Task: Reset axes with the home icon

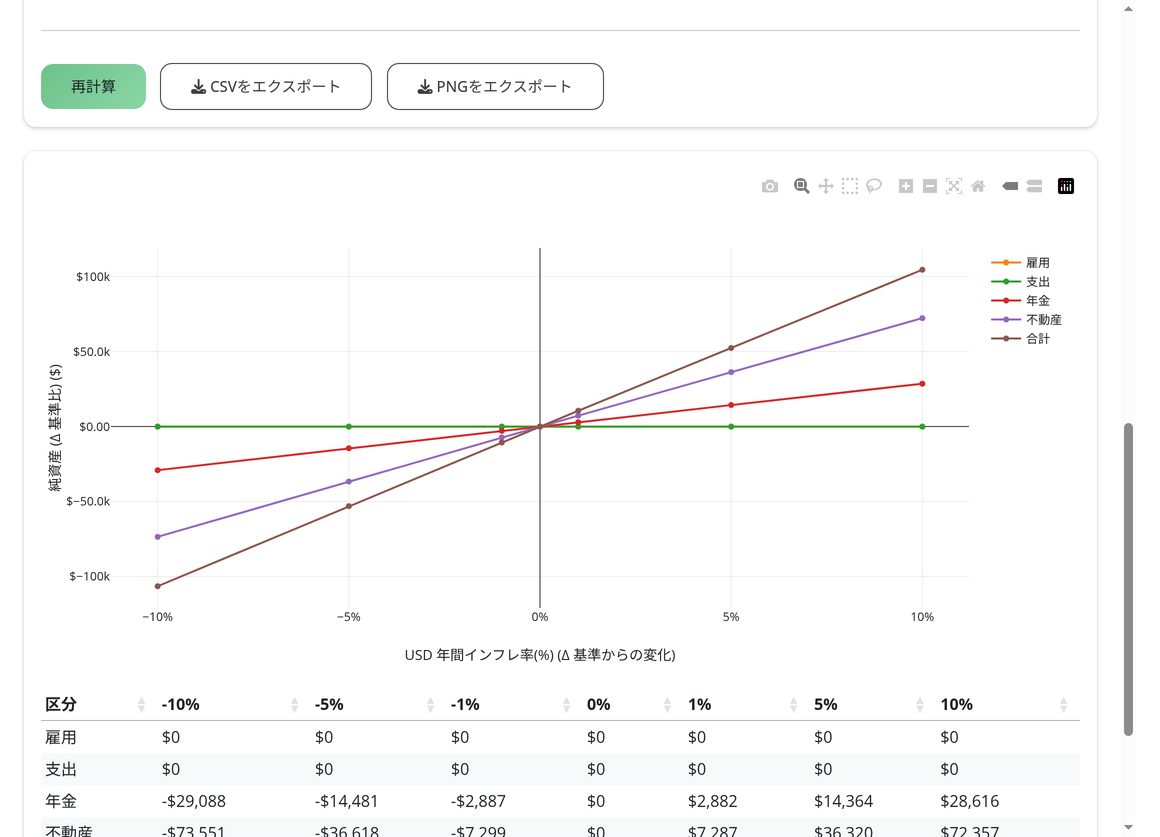Action: [978, 186]
